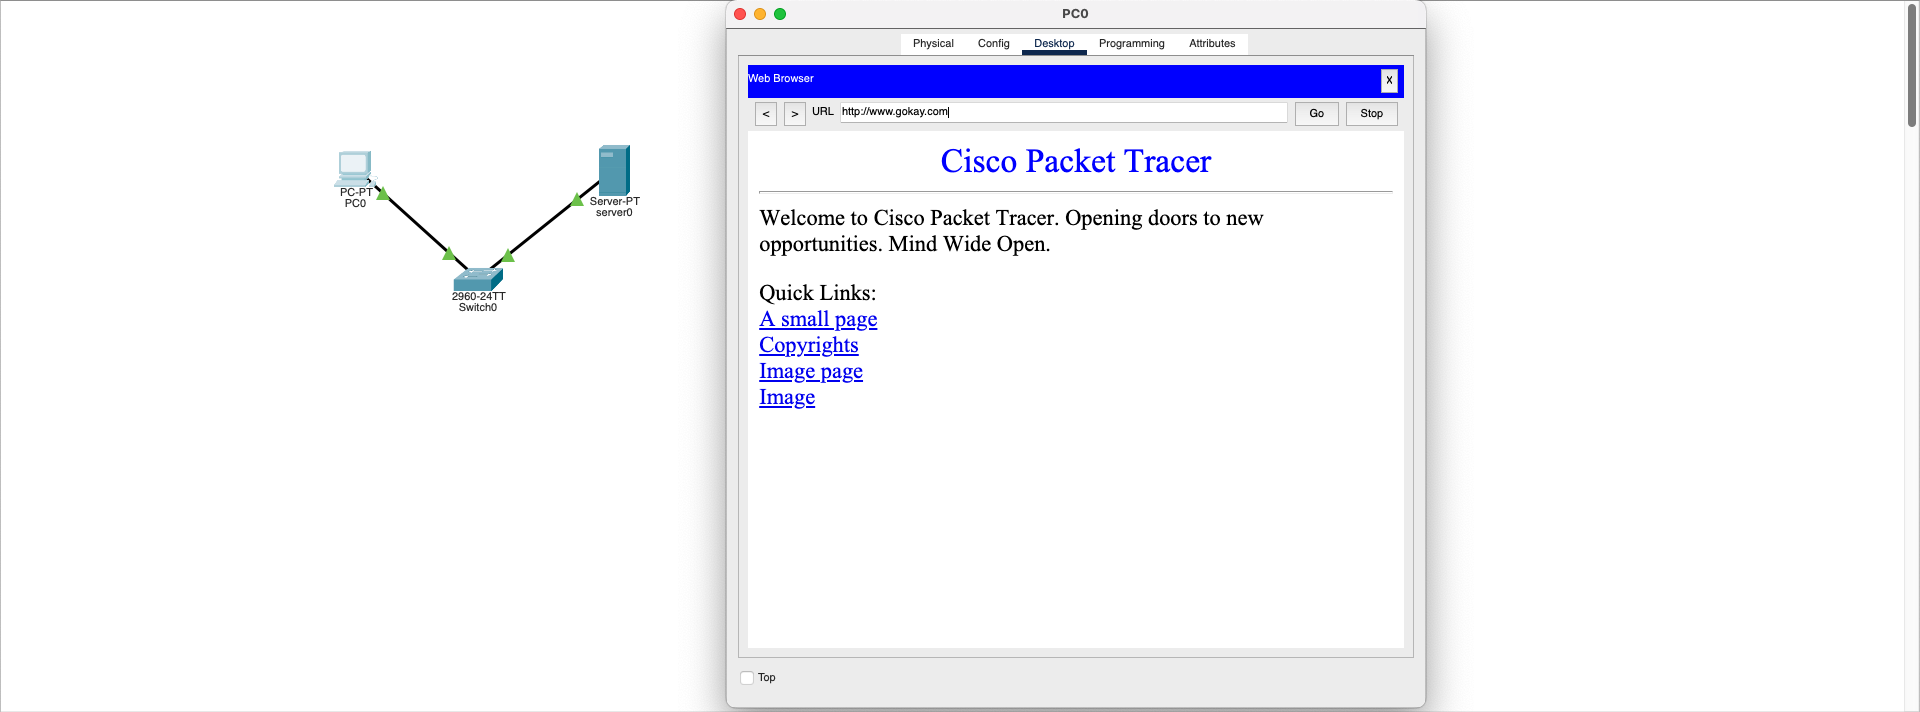Viewport: 1920px width, 712px height.
Task: Click the main window vertical scrollbar
Action: point(1912,65)
